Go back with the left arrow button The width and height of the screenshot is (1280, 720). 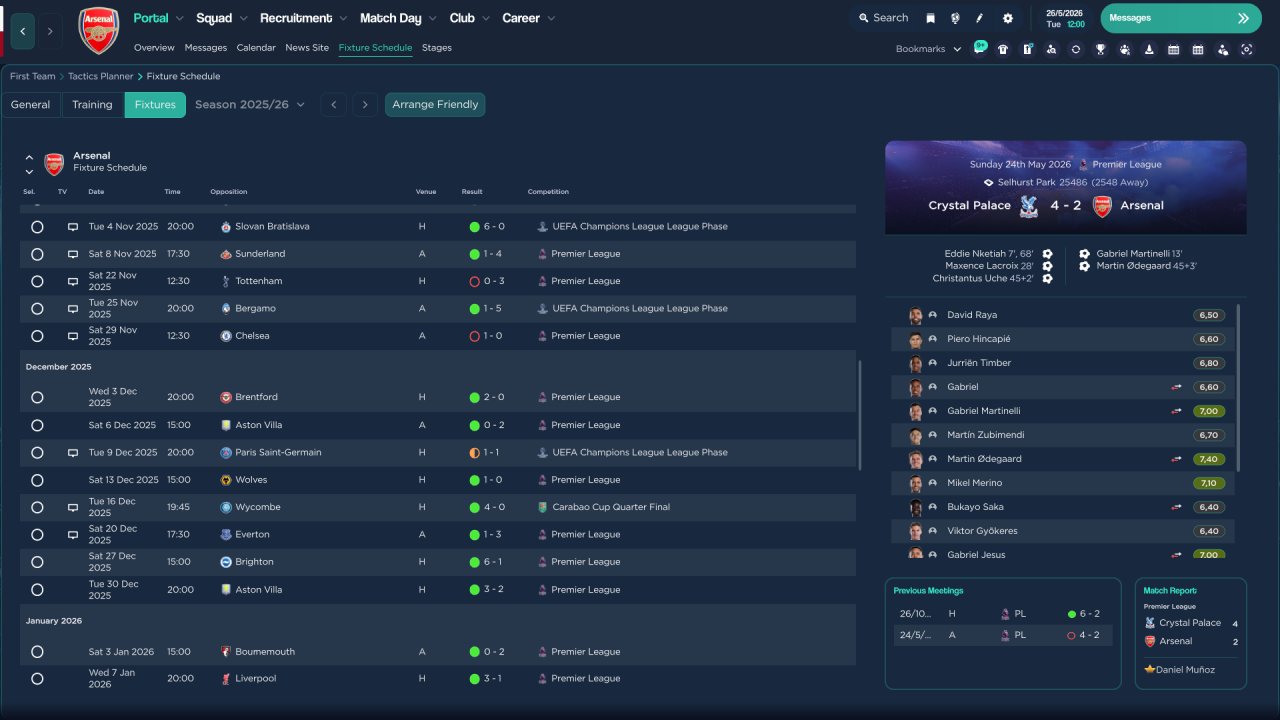point(23,31)
